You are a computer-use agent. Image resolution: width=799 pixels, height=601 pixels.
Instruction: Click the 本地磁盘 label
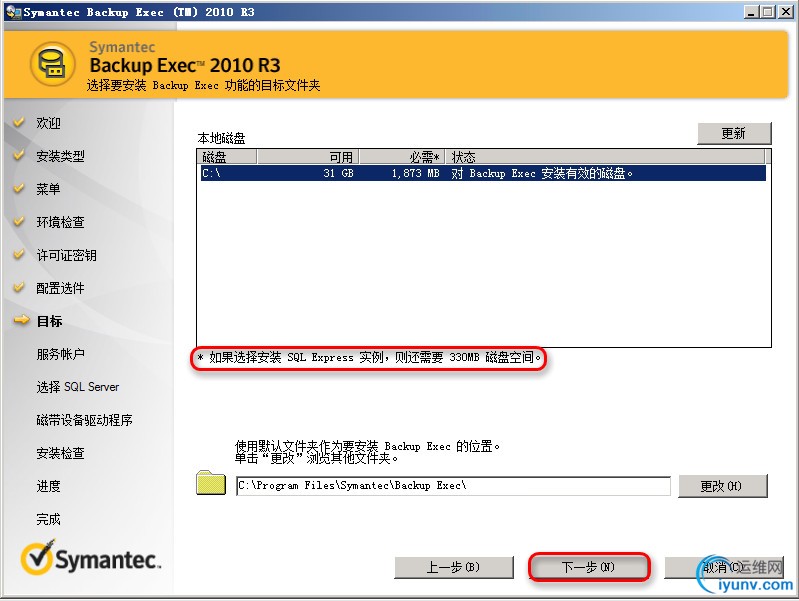(x=221, y=138)
